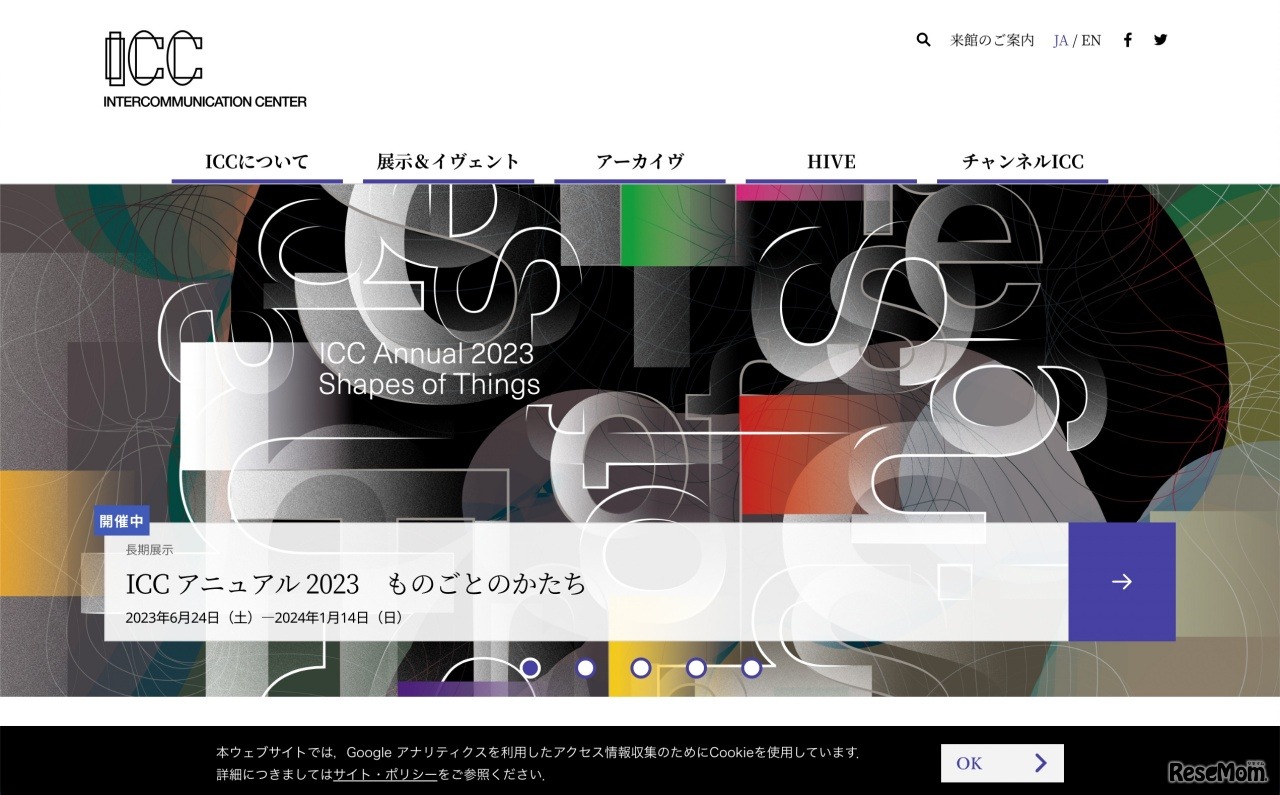Open the アーカイヴ menu
This screenshot has height=795, width=1280.
click(x=639, y=161)
